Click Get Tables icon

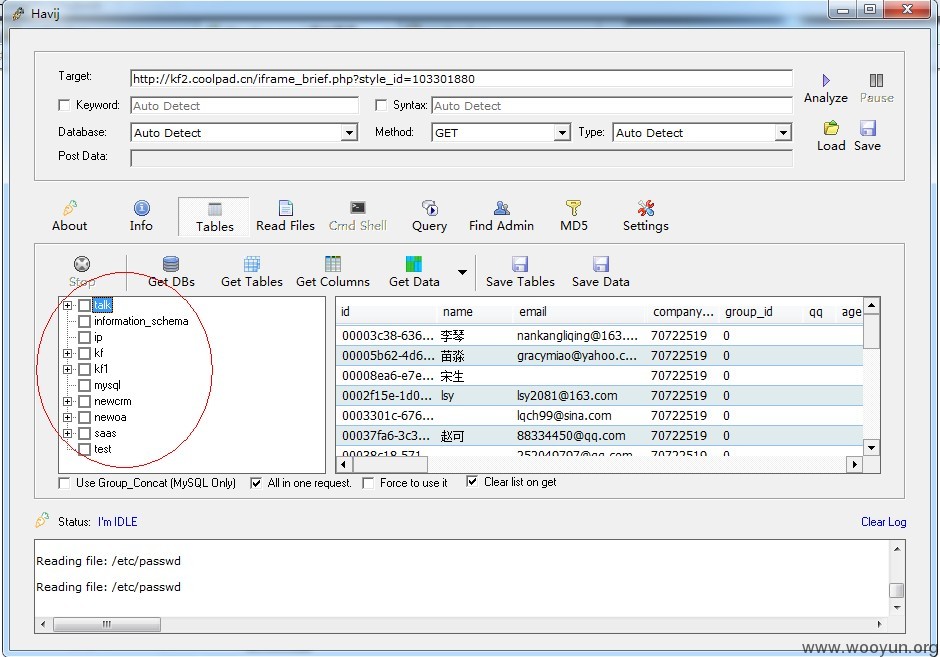[252, 264]
